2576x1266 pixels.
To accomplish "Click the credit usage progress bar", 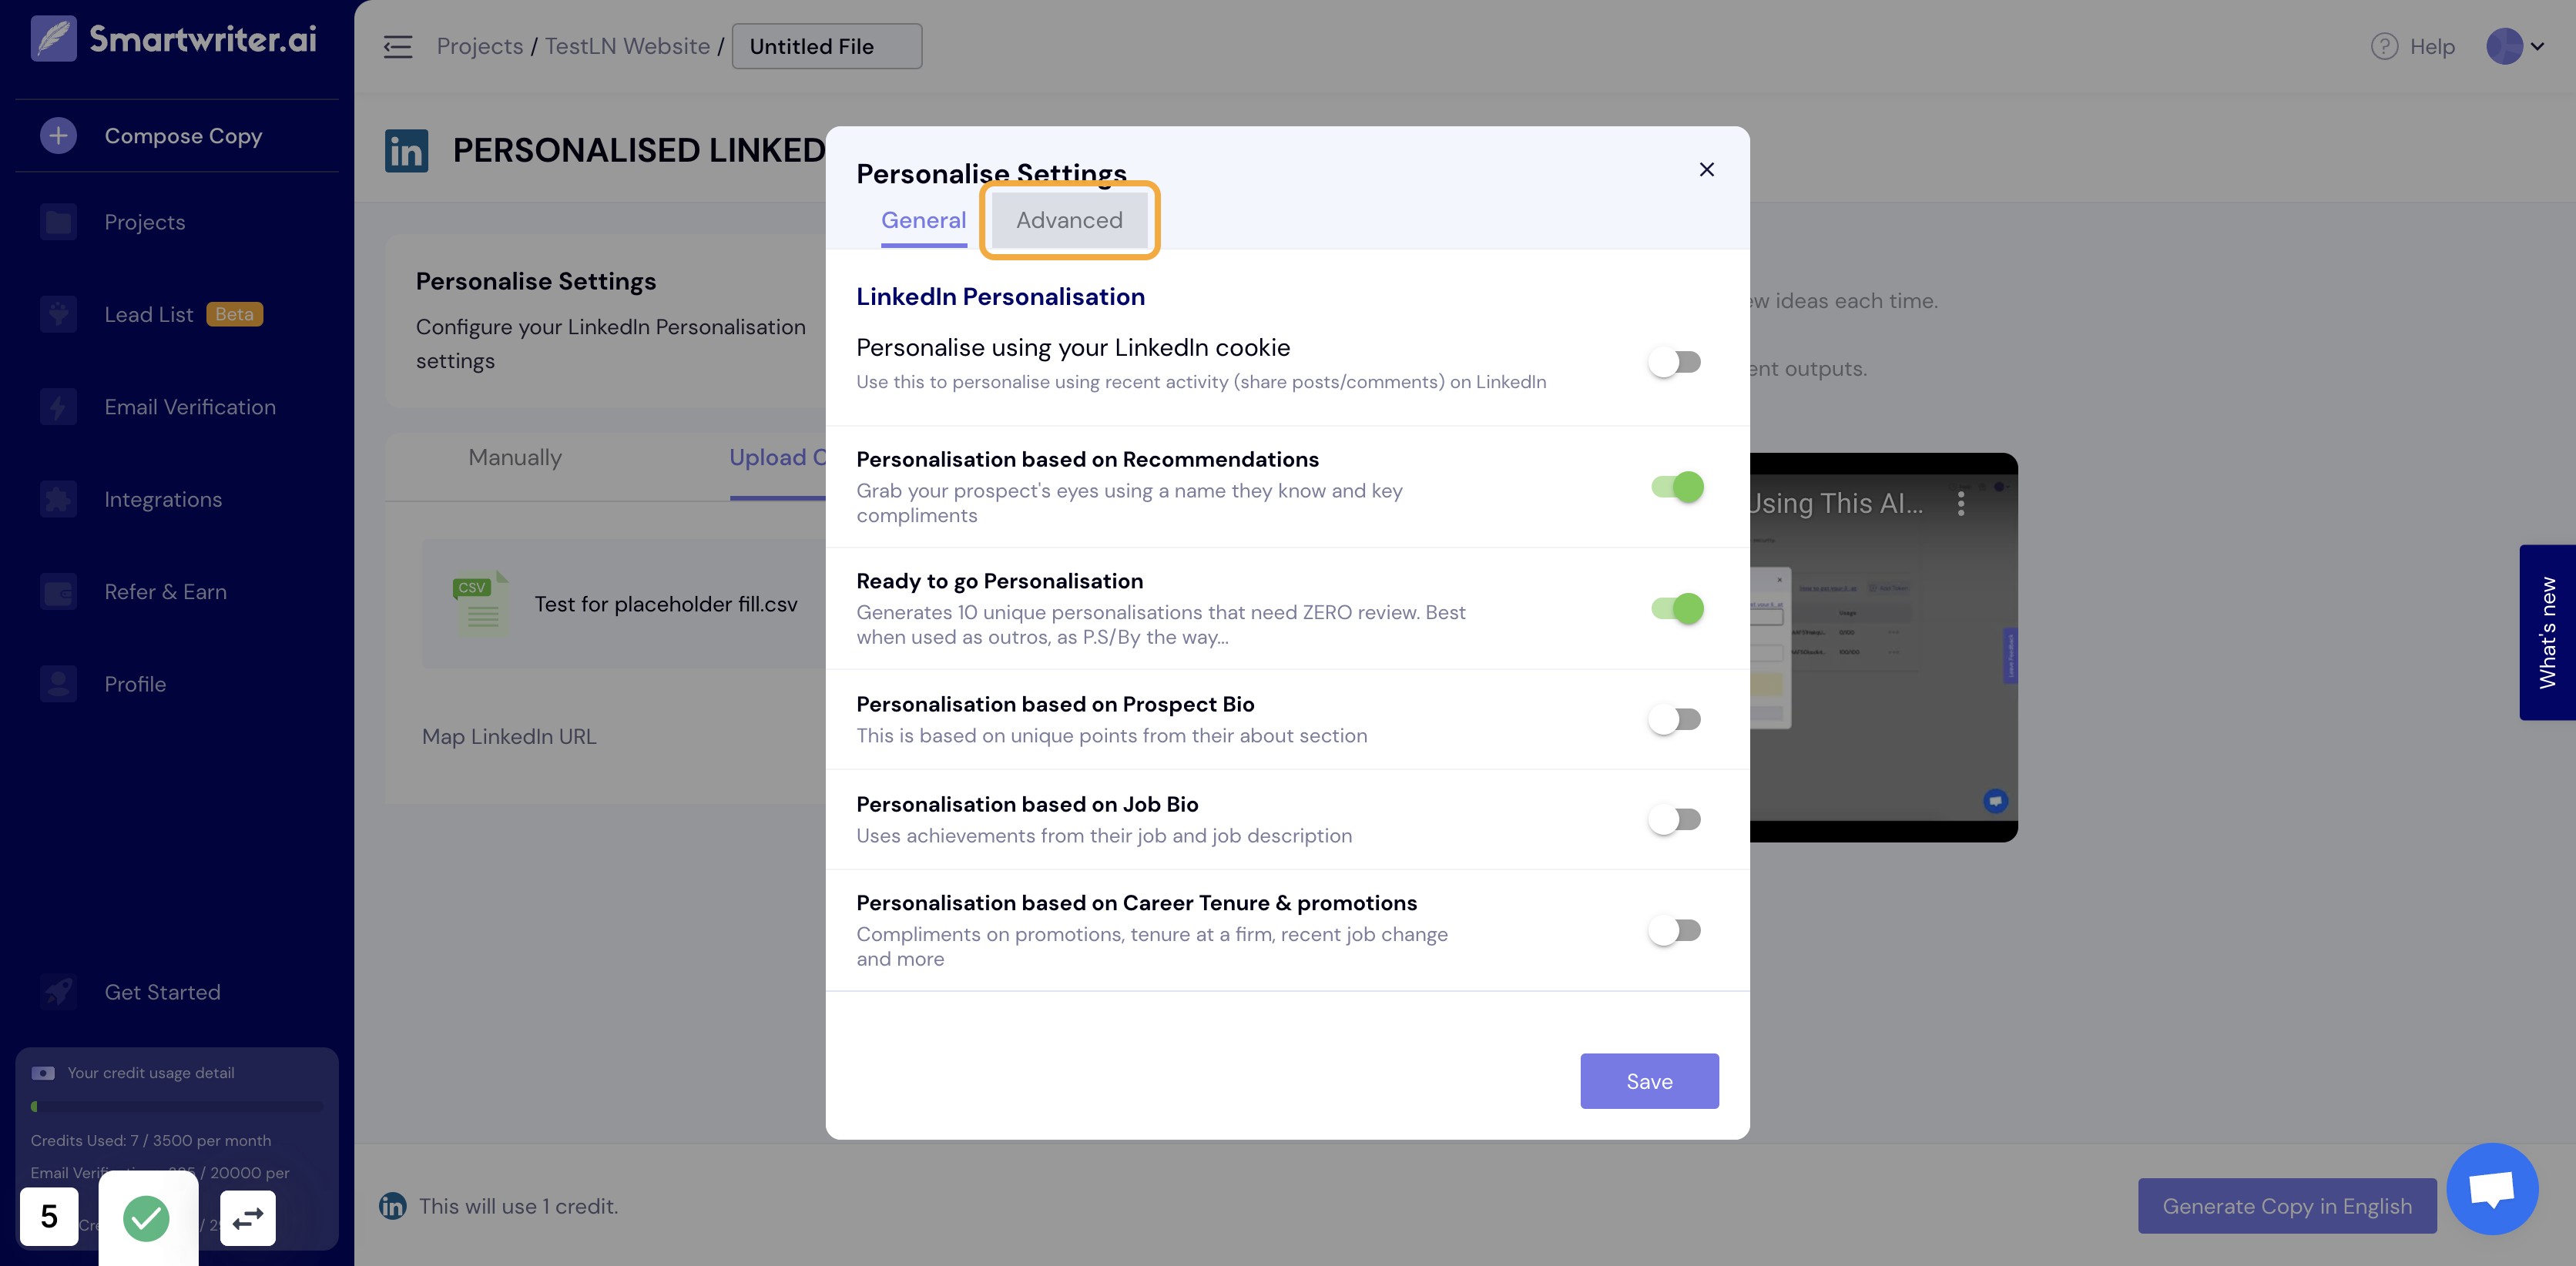I will (x=176, y=1107).
